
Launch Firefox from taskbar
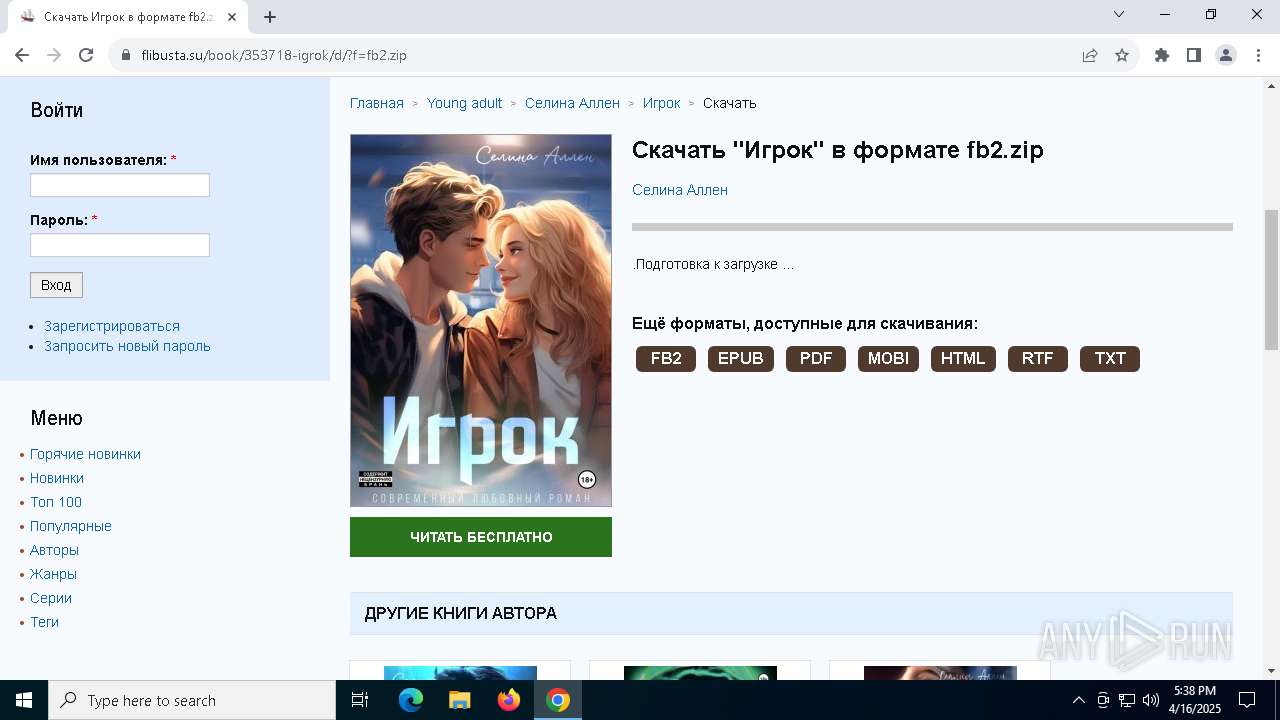click(x=509, y=700)
